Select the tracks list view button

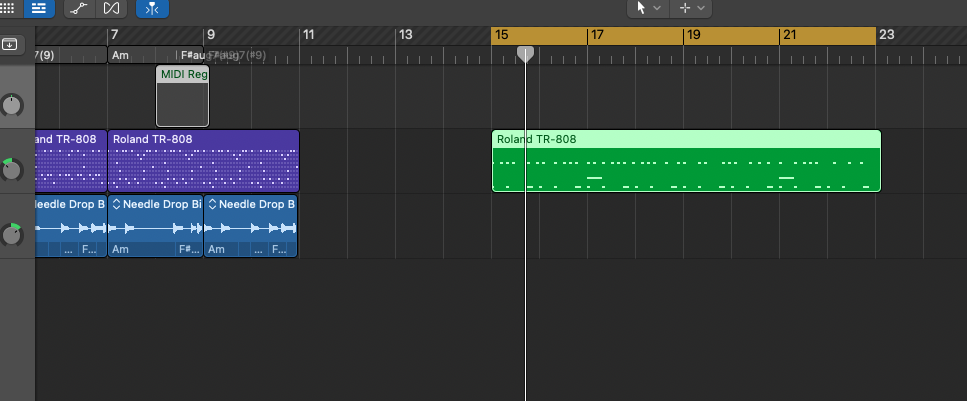click(x=39, y=8)
